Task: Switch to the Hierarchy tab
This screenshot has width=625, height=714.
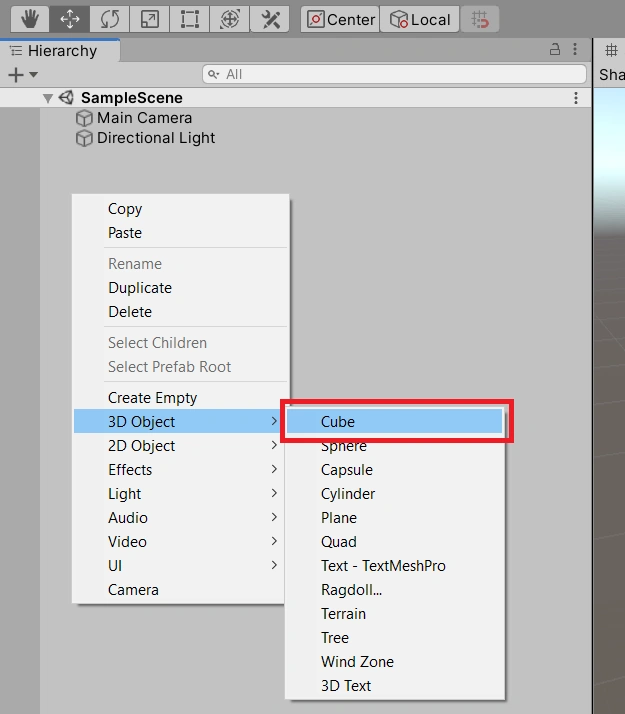Action: pos(60,51)
